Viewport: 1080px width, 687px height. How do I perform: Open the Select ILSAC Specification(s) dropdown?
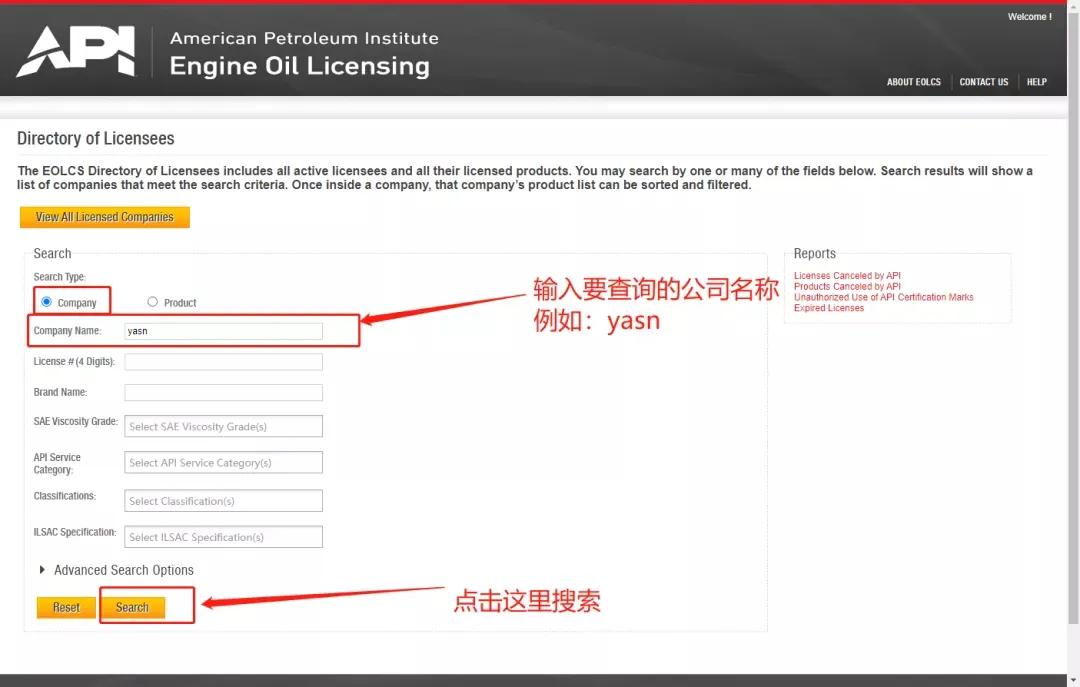pos(222,537)
